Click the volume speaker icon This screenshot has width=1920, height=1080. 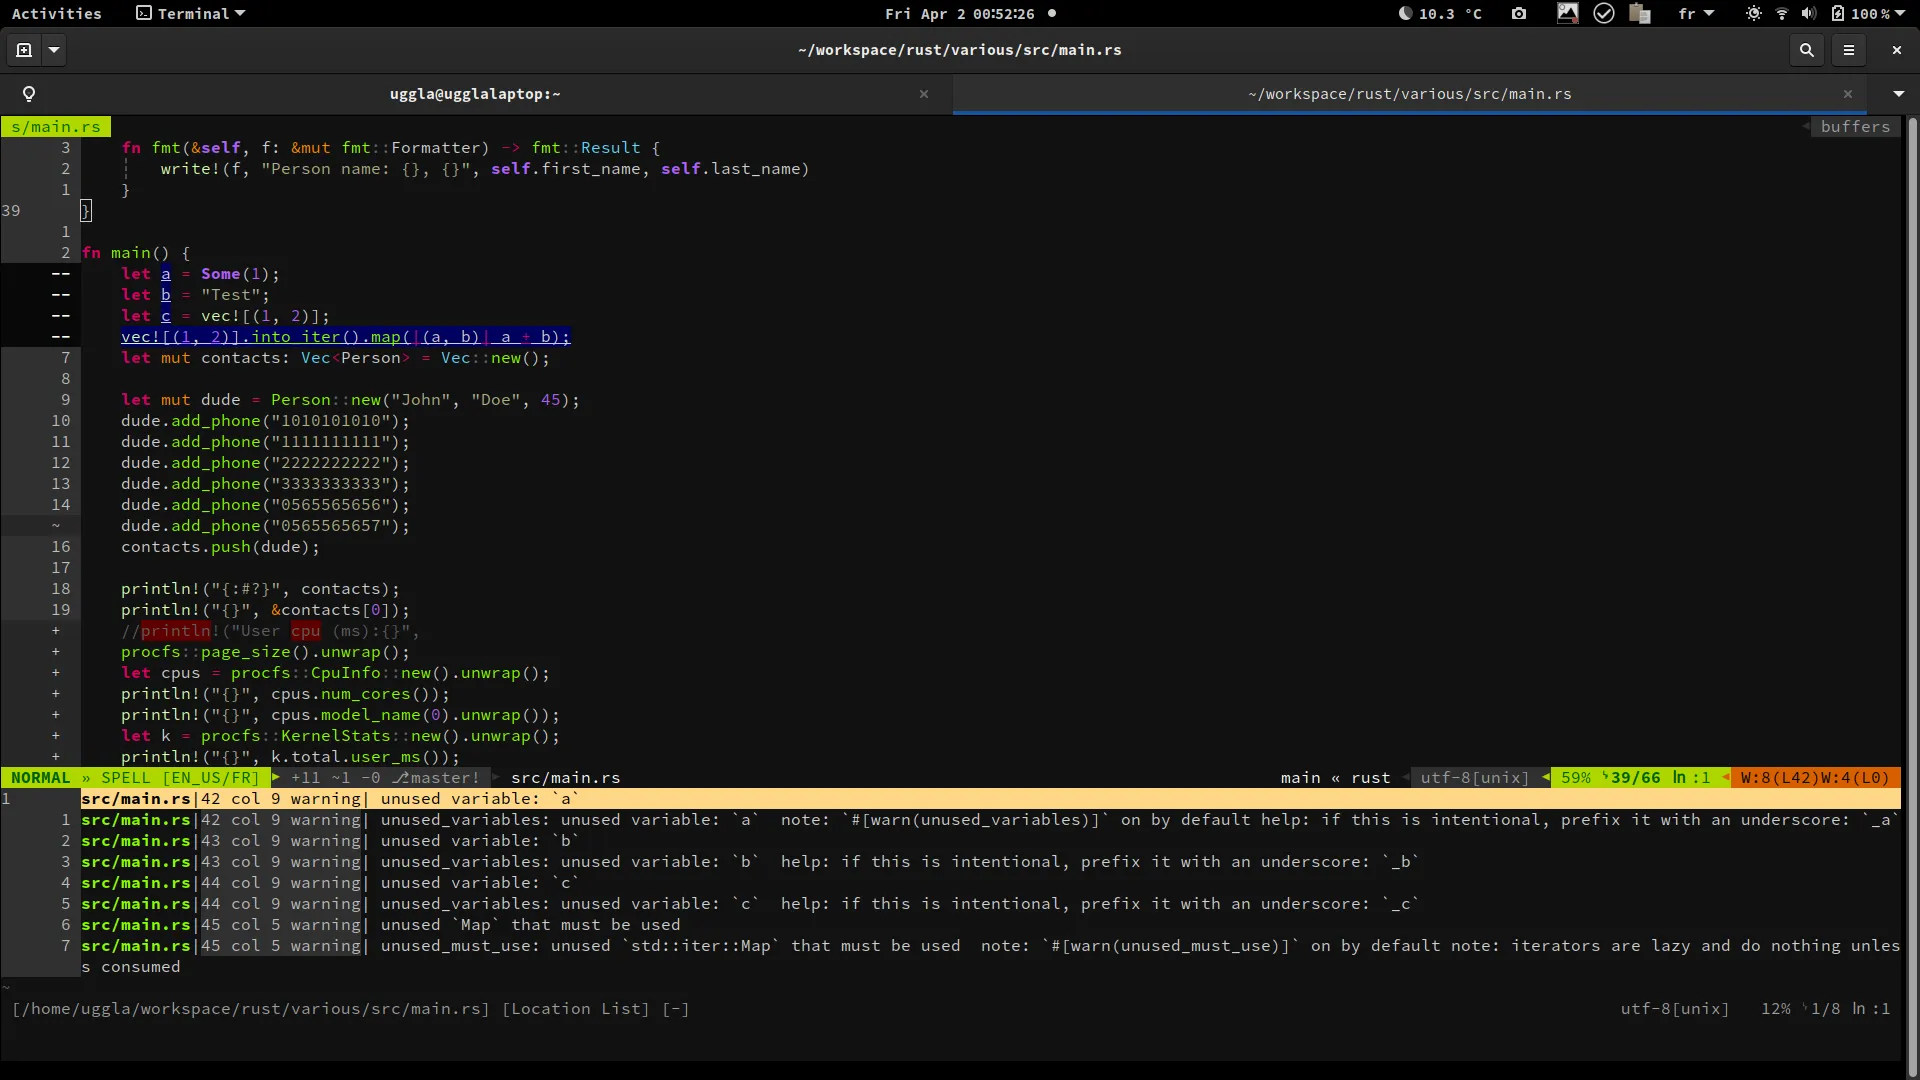(1808, 13)
